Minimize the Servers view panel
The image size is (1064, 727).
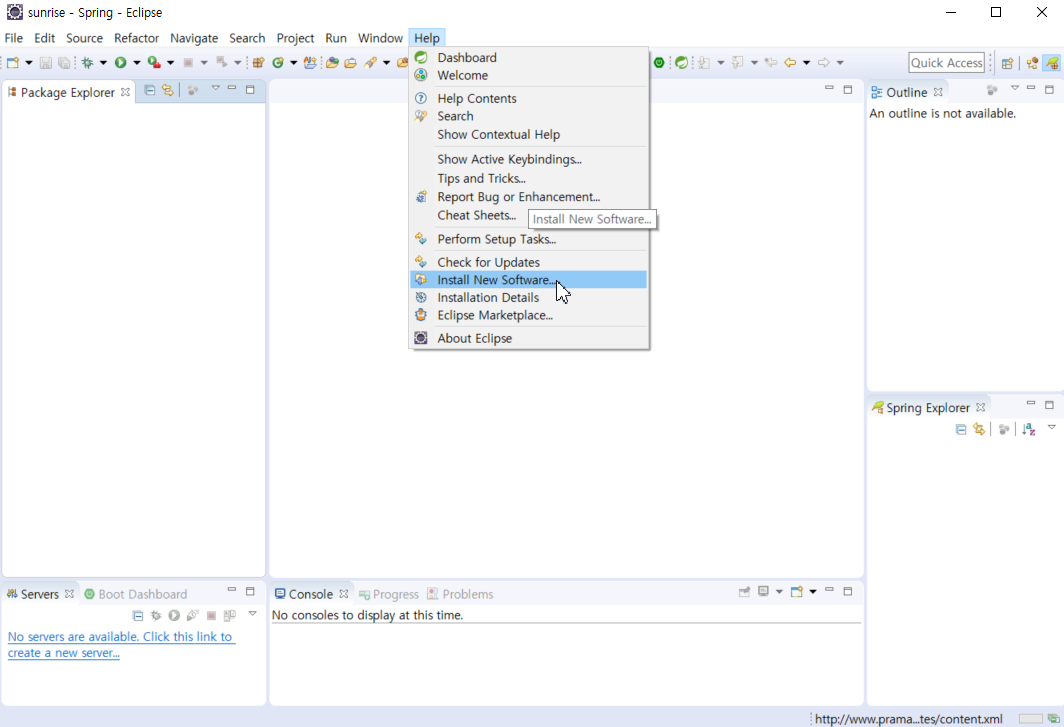(x=231, y=590)
